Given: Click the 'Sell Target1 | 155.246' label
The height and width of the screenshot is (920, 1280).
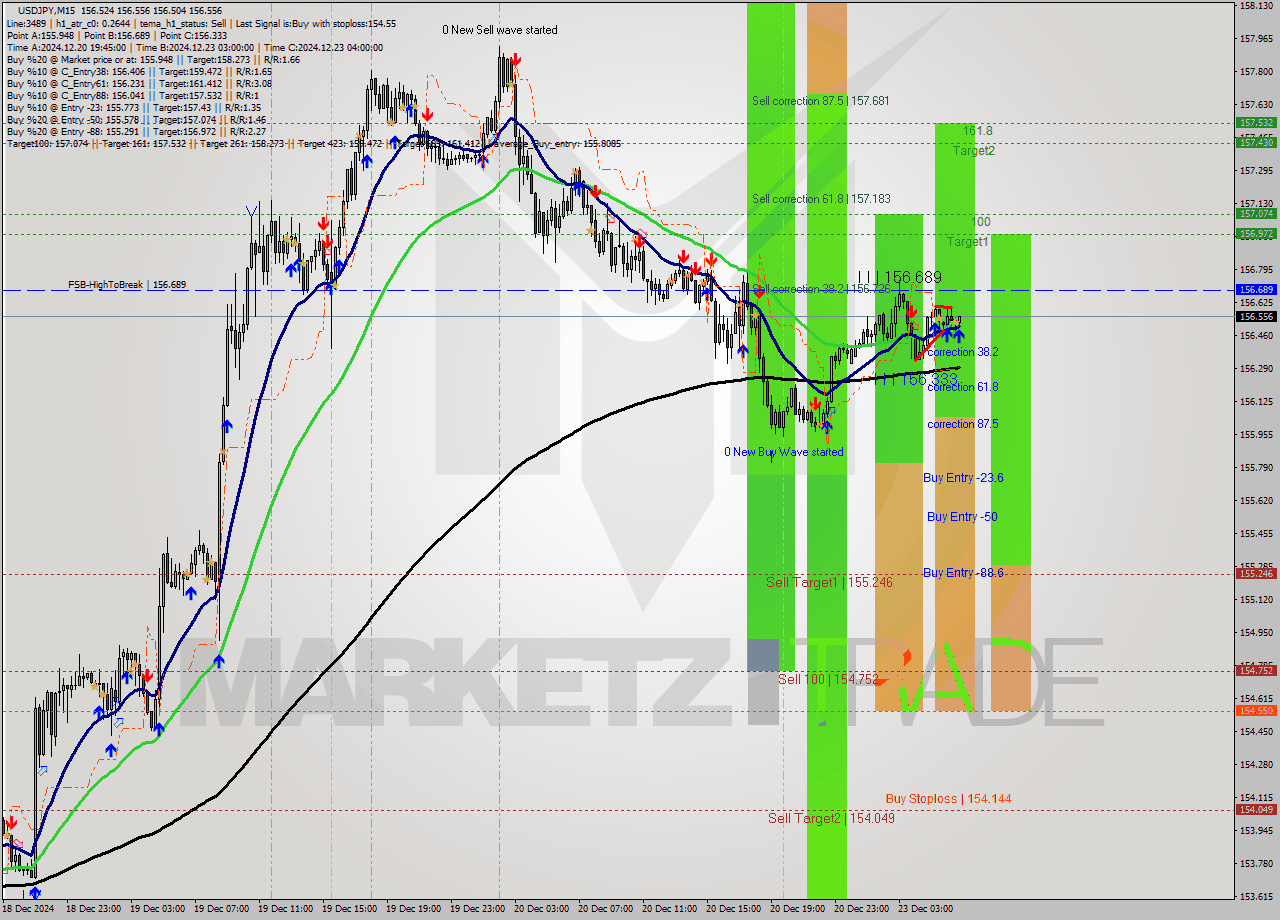Looking at the screenshot, I should click(x=829, y=582).
